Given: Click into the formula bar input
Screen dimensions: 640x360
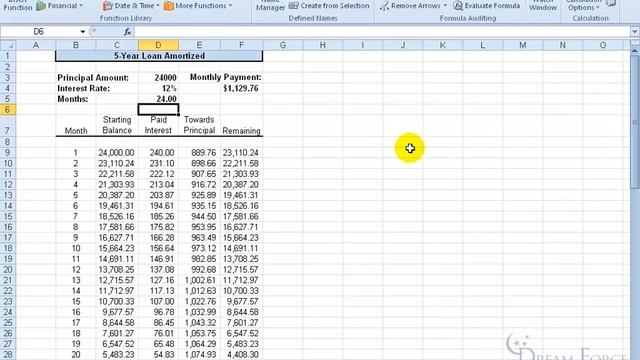Looking at the screenshot, I should [x=382, y=32].
